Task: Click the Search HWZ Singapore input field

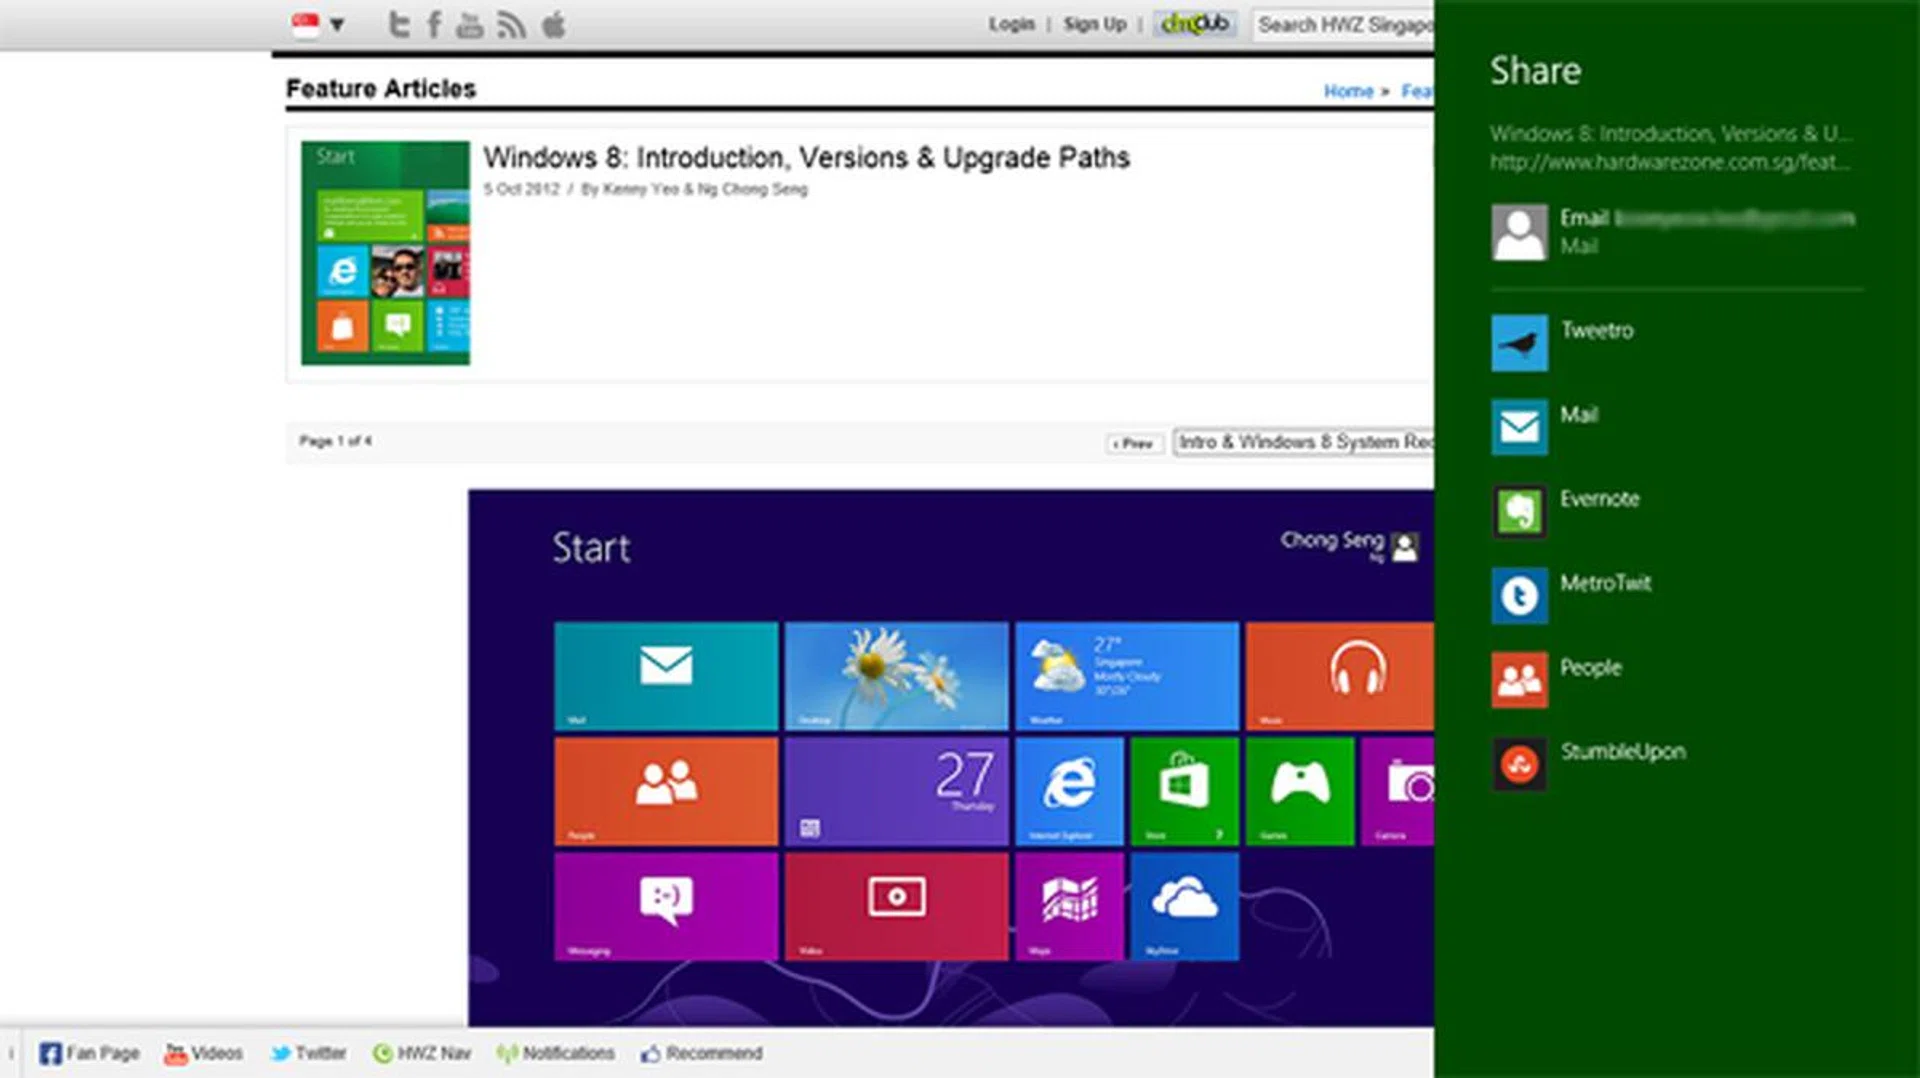Action: (1343, 25)
